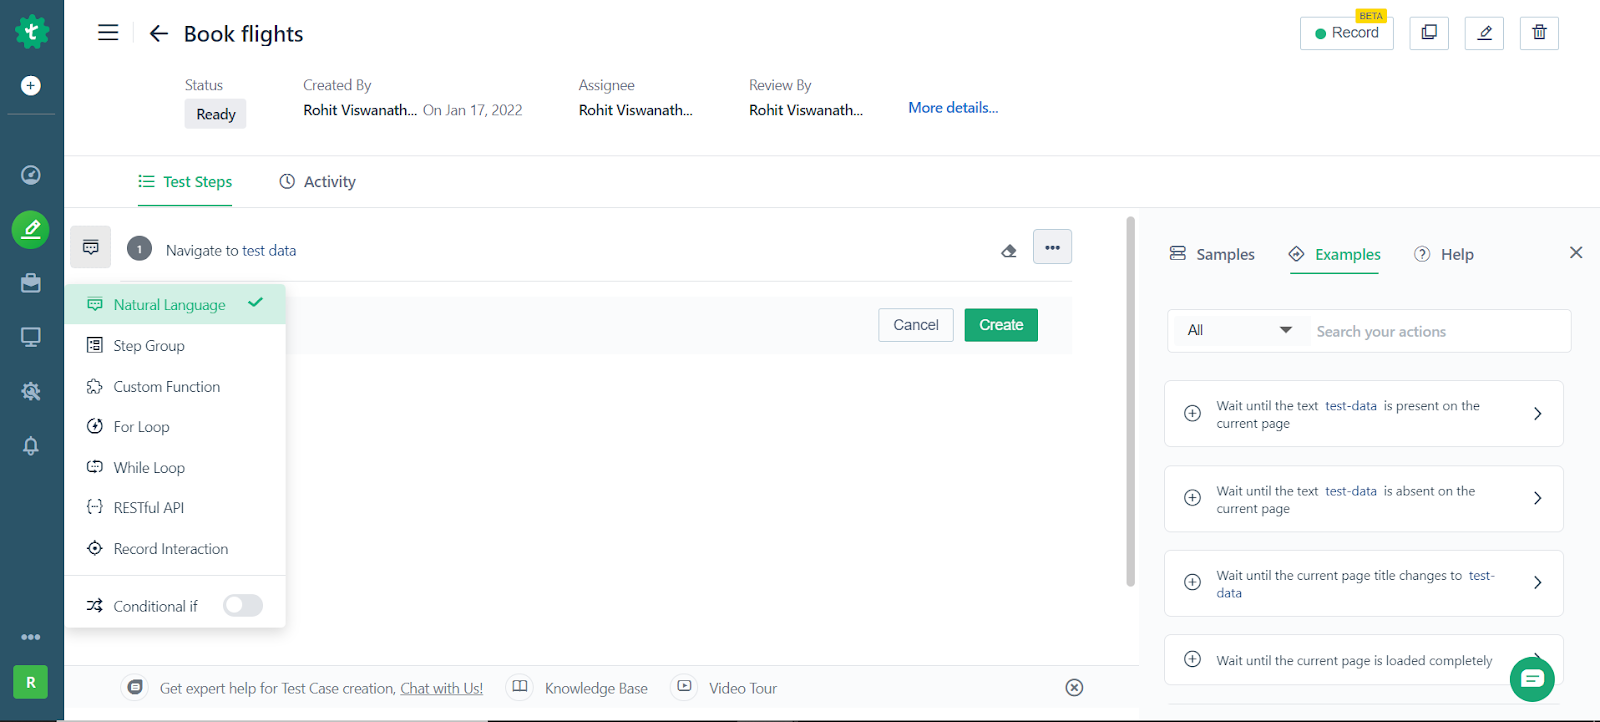Image resolution: width=1600 pixels, height=722 pixels.
Task: Open the Examples tab
Action: pyautogui.click(x=1334, y=254)
